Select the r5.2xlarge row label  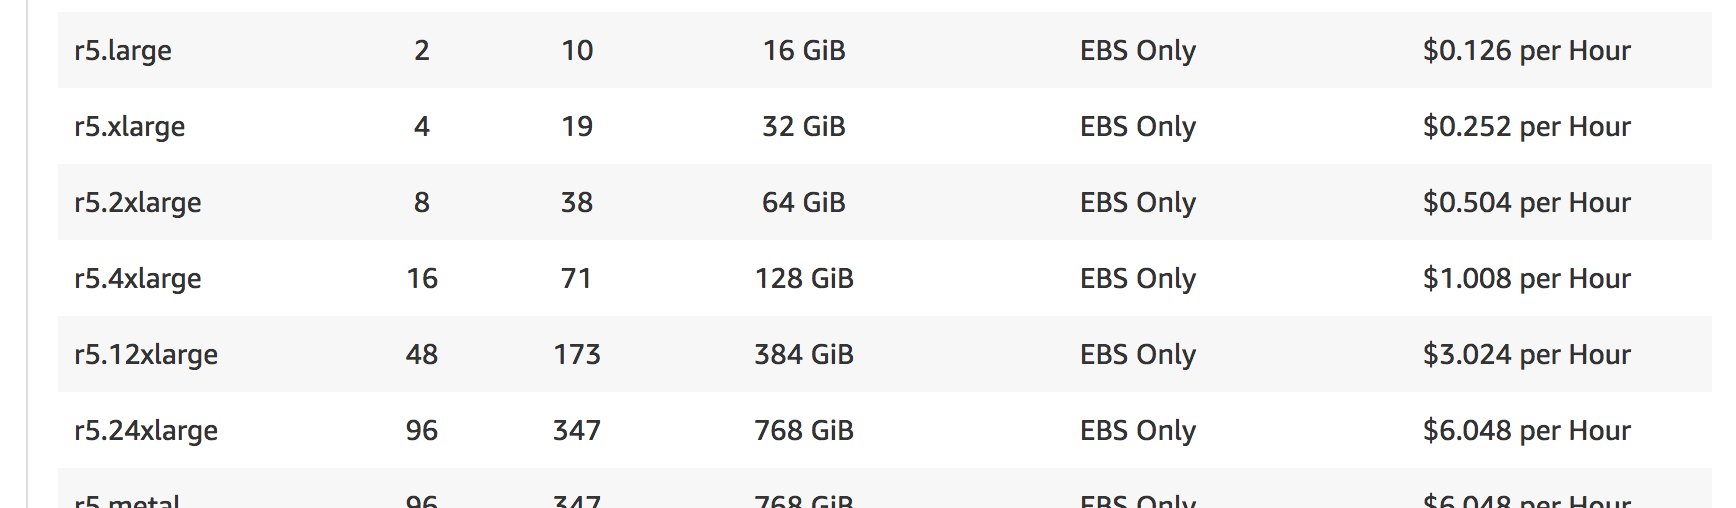click(138, 202)
